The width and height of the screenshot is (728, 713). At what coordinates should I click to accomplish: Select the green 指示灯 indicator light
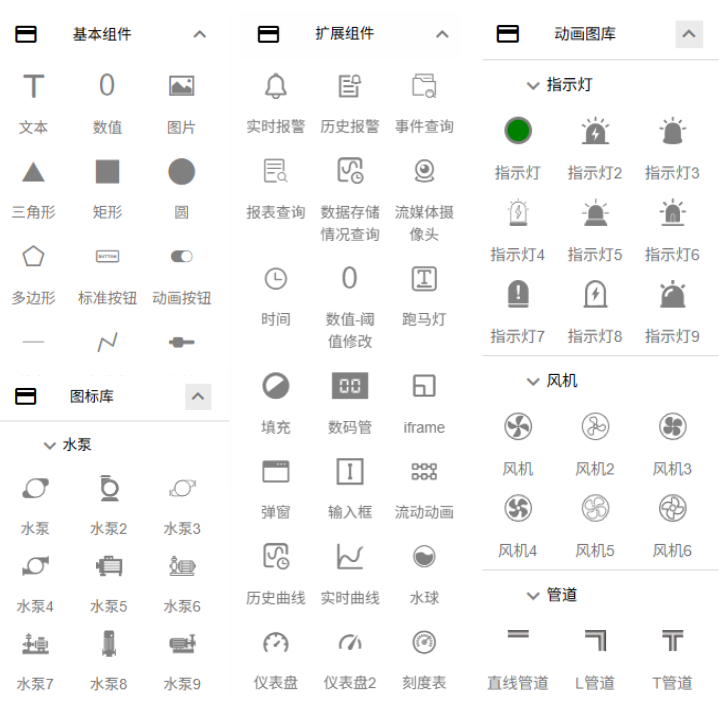click(x=518, y=130)
